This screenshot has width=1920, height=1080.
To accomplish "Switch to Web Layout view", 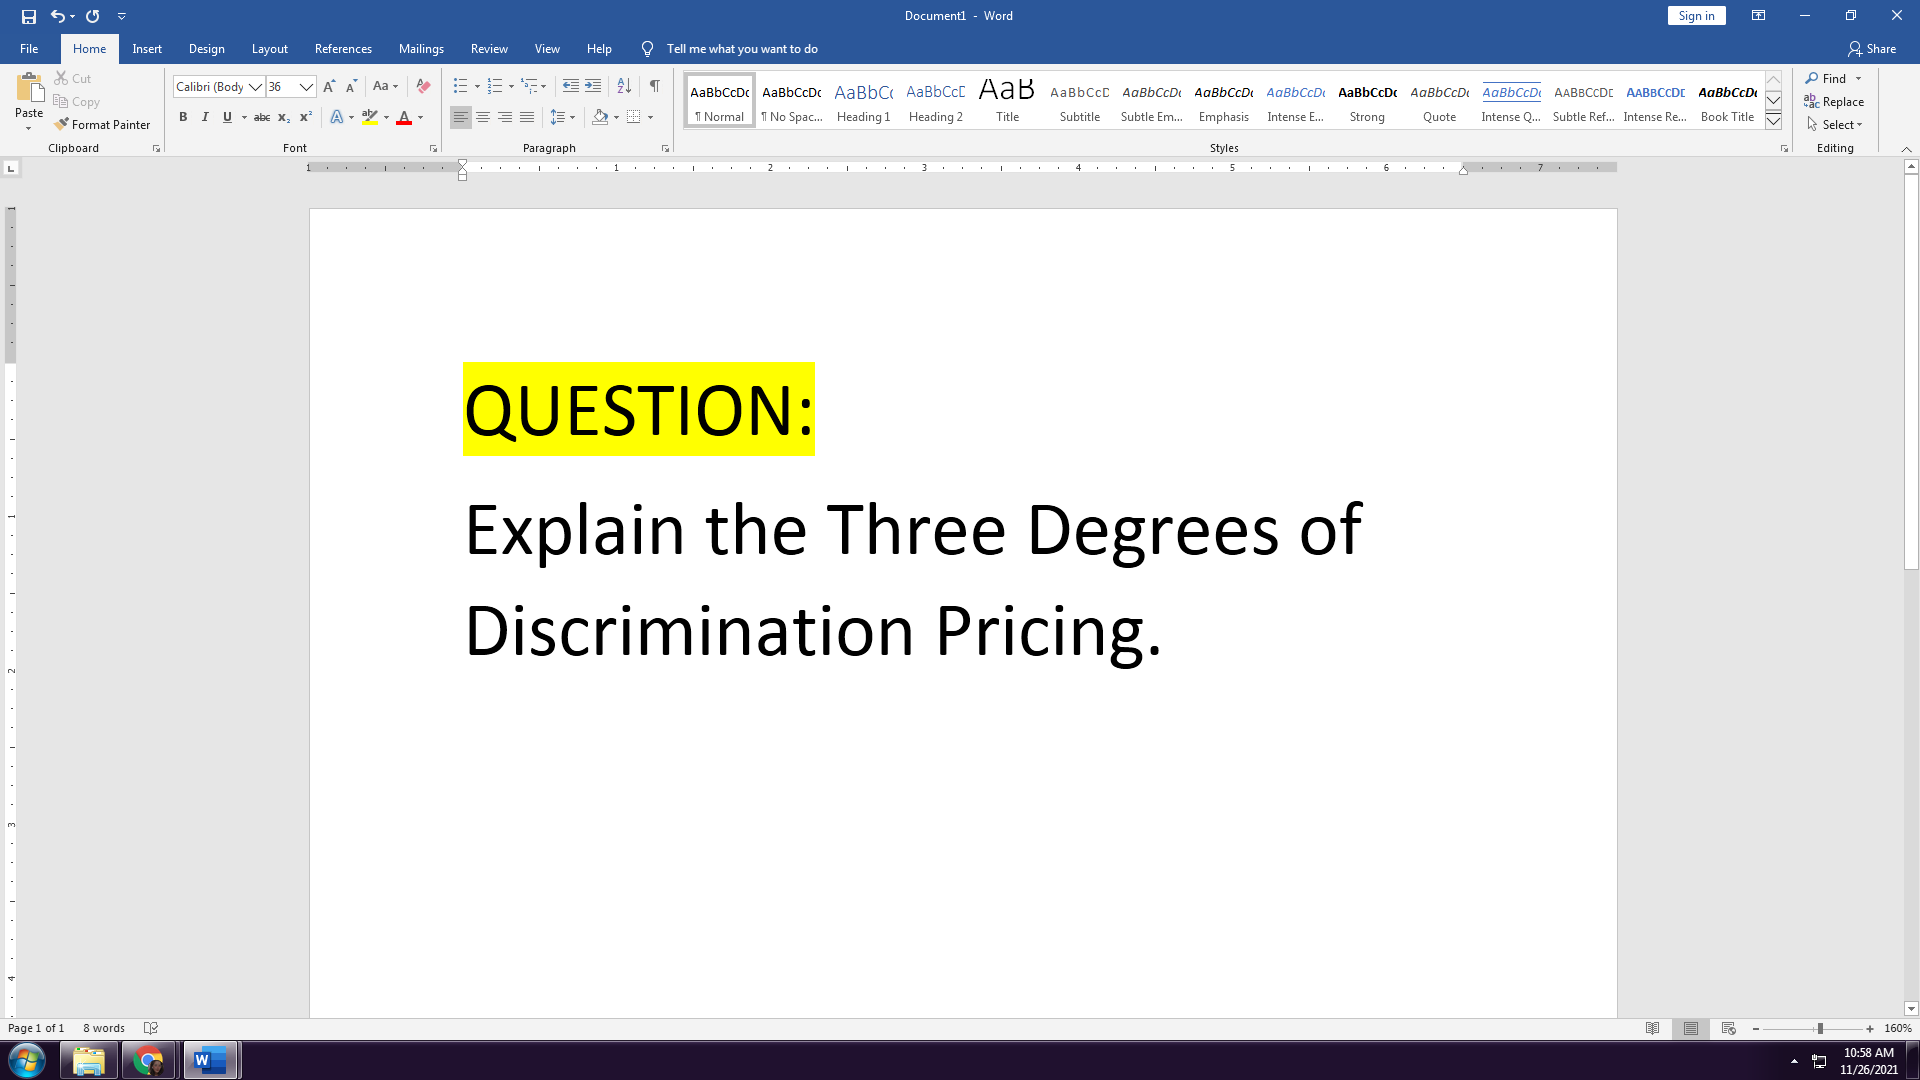I will click(x=1728, y=1028).
